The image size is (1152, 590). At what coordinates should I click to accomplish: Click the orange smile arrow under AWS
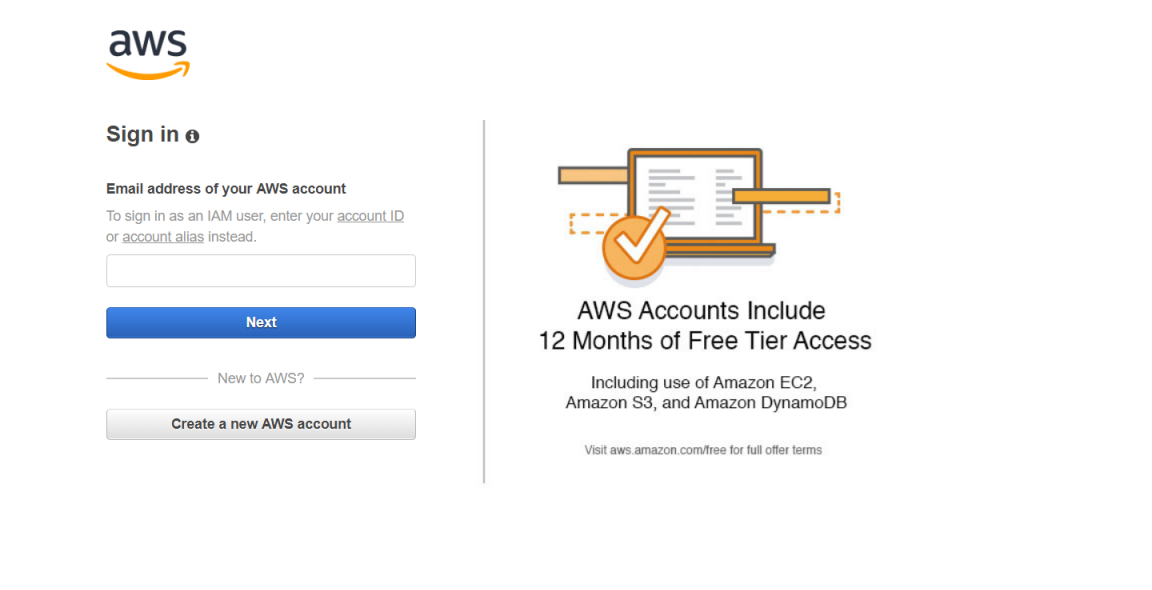tap(148, 71)
